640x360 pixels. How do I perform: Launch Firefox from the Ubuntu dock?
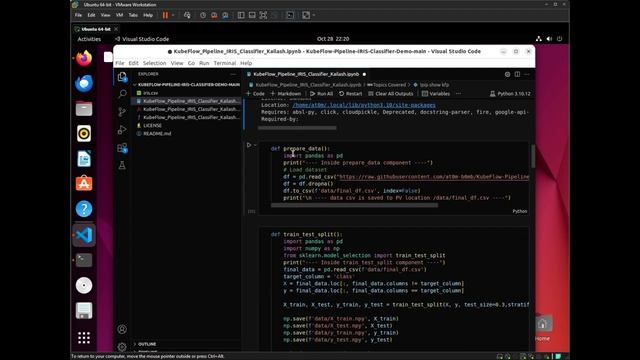(x=84, y=58)
